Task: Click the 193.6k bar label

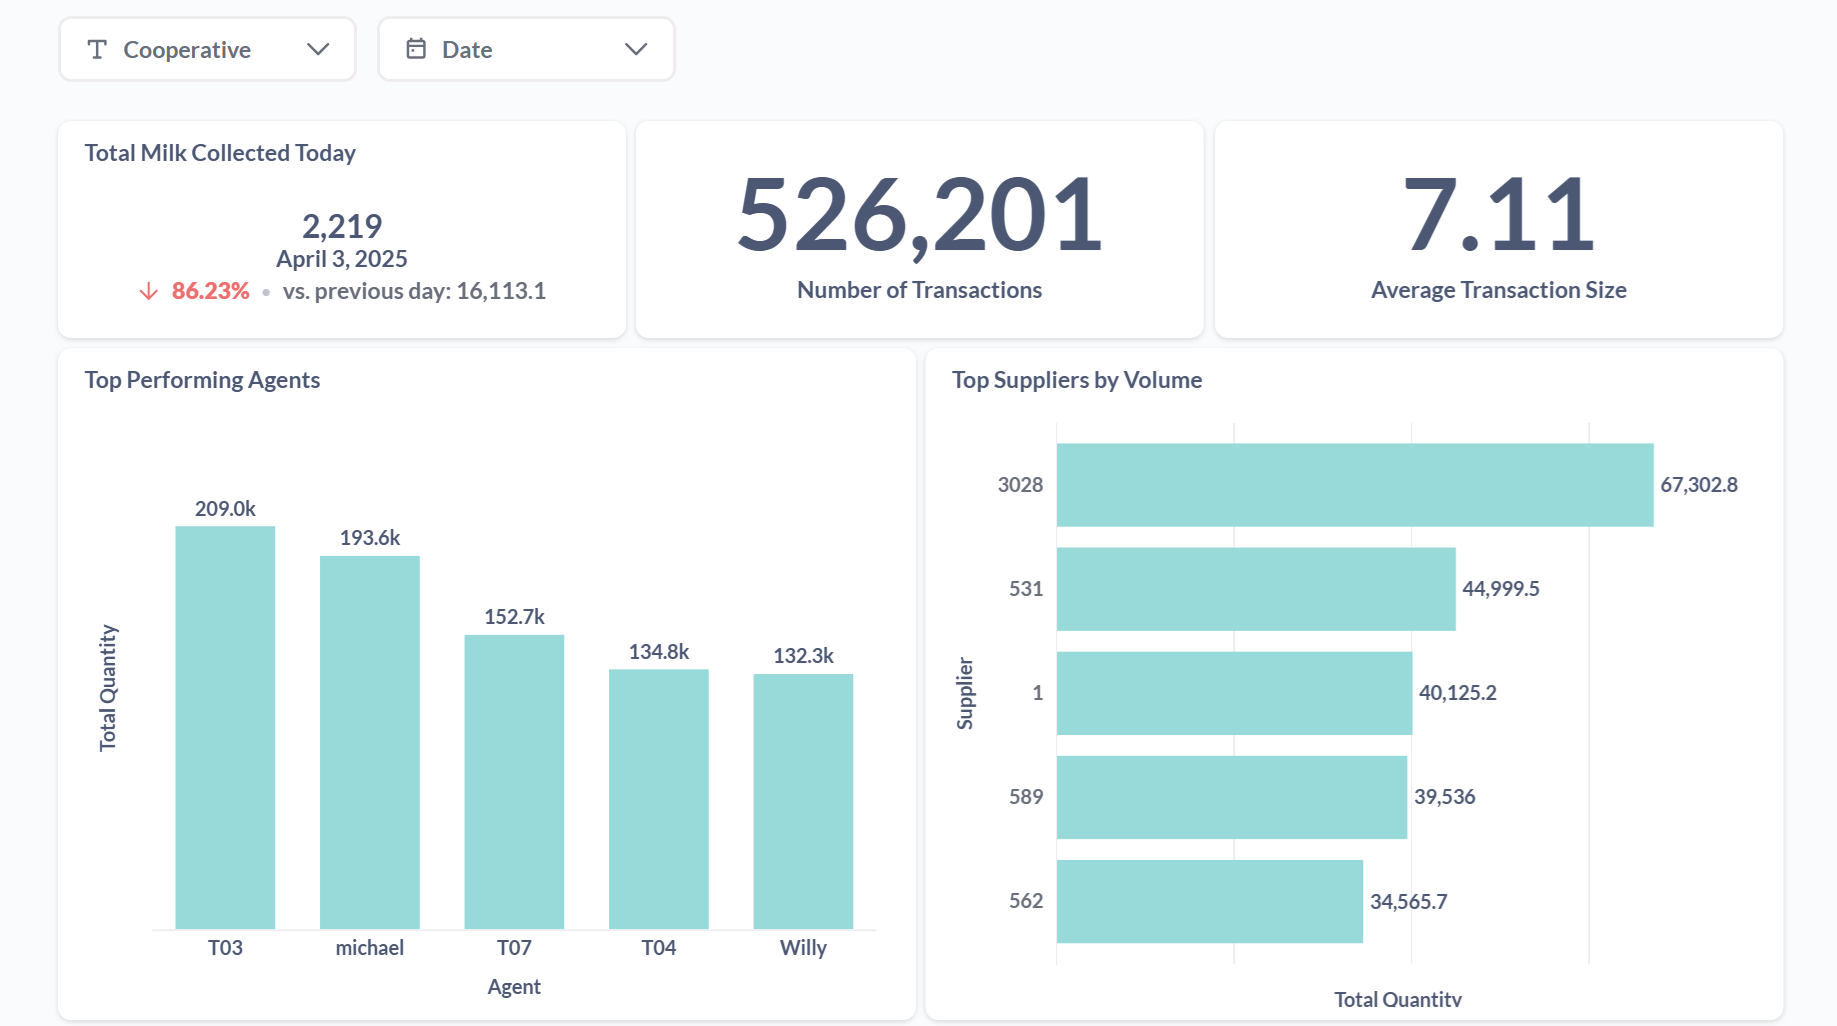Action: [x=370, y=538]
